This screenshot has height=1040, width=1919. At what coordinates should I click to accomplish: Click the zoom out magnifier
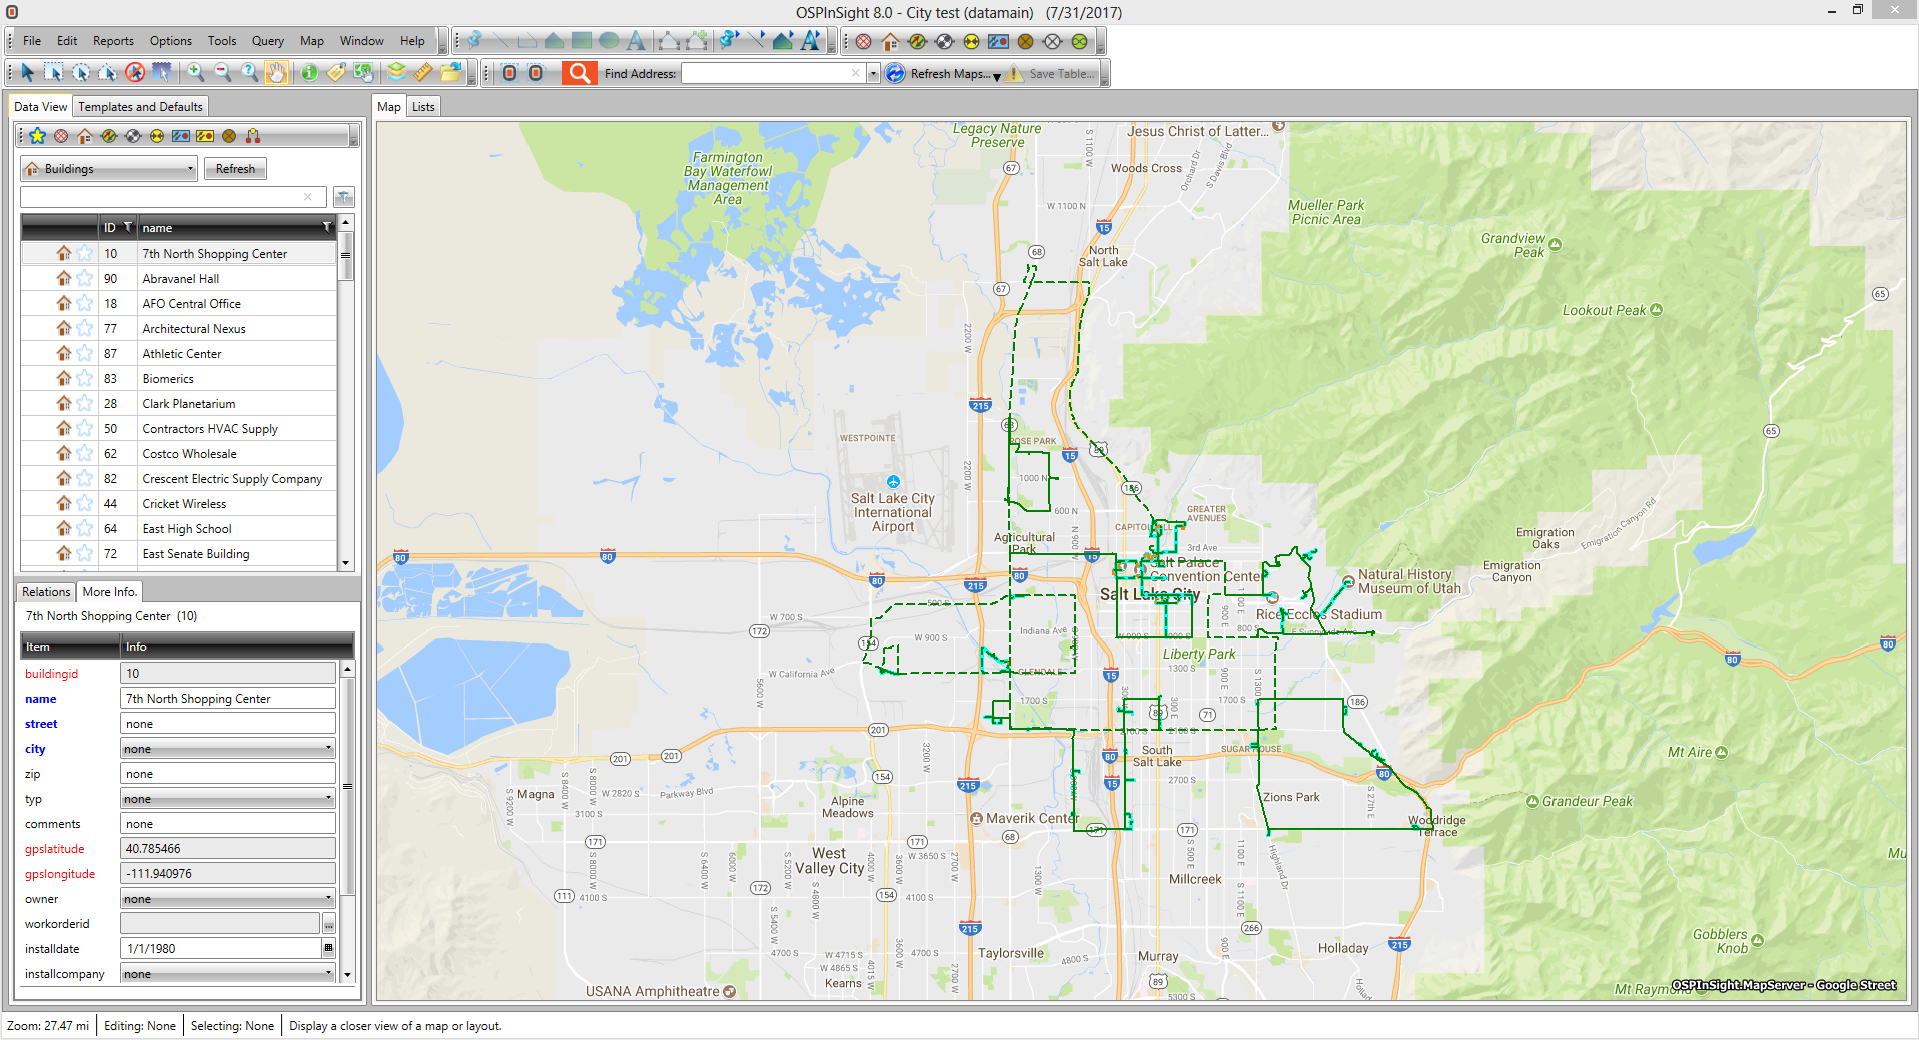(223, 73)
